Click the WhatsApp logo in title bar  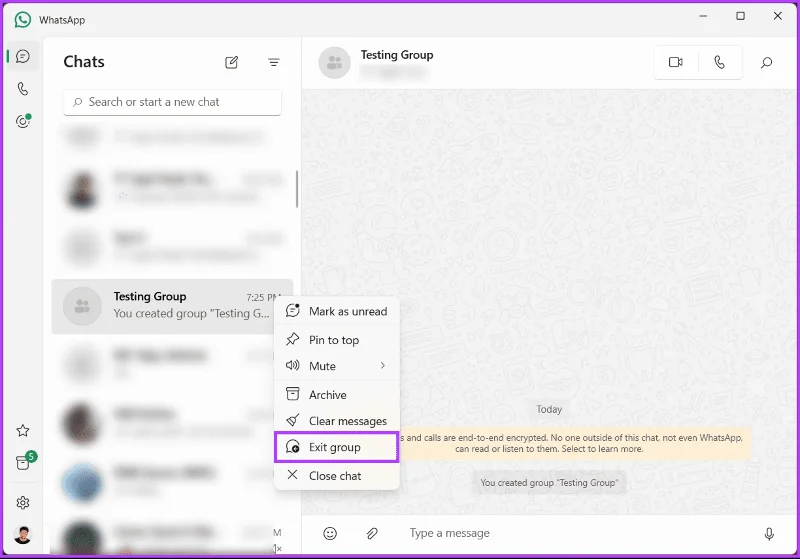22,20
